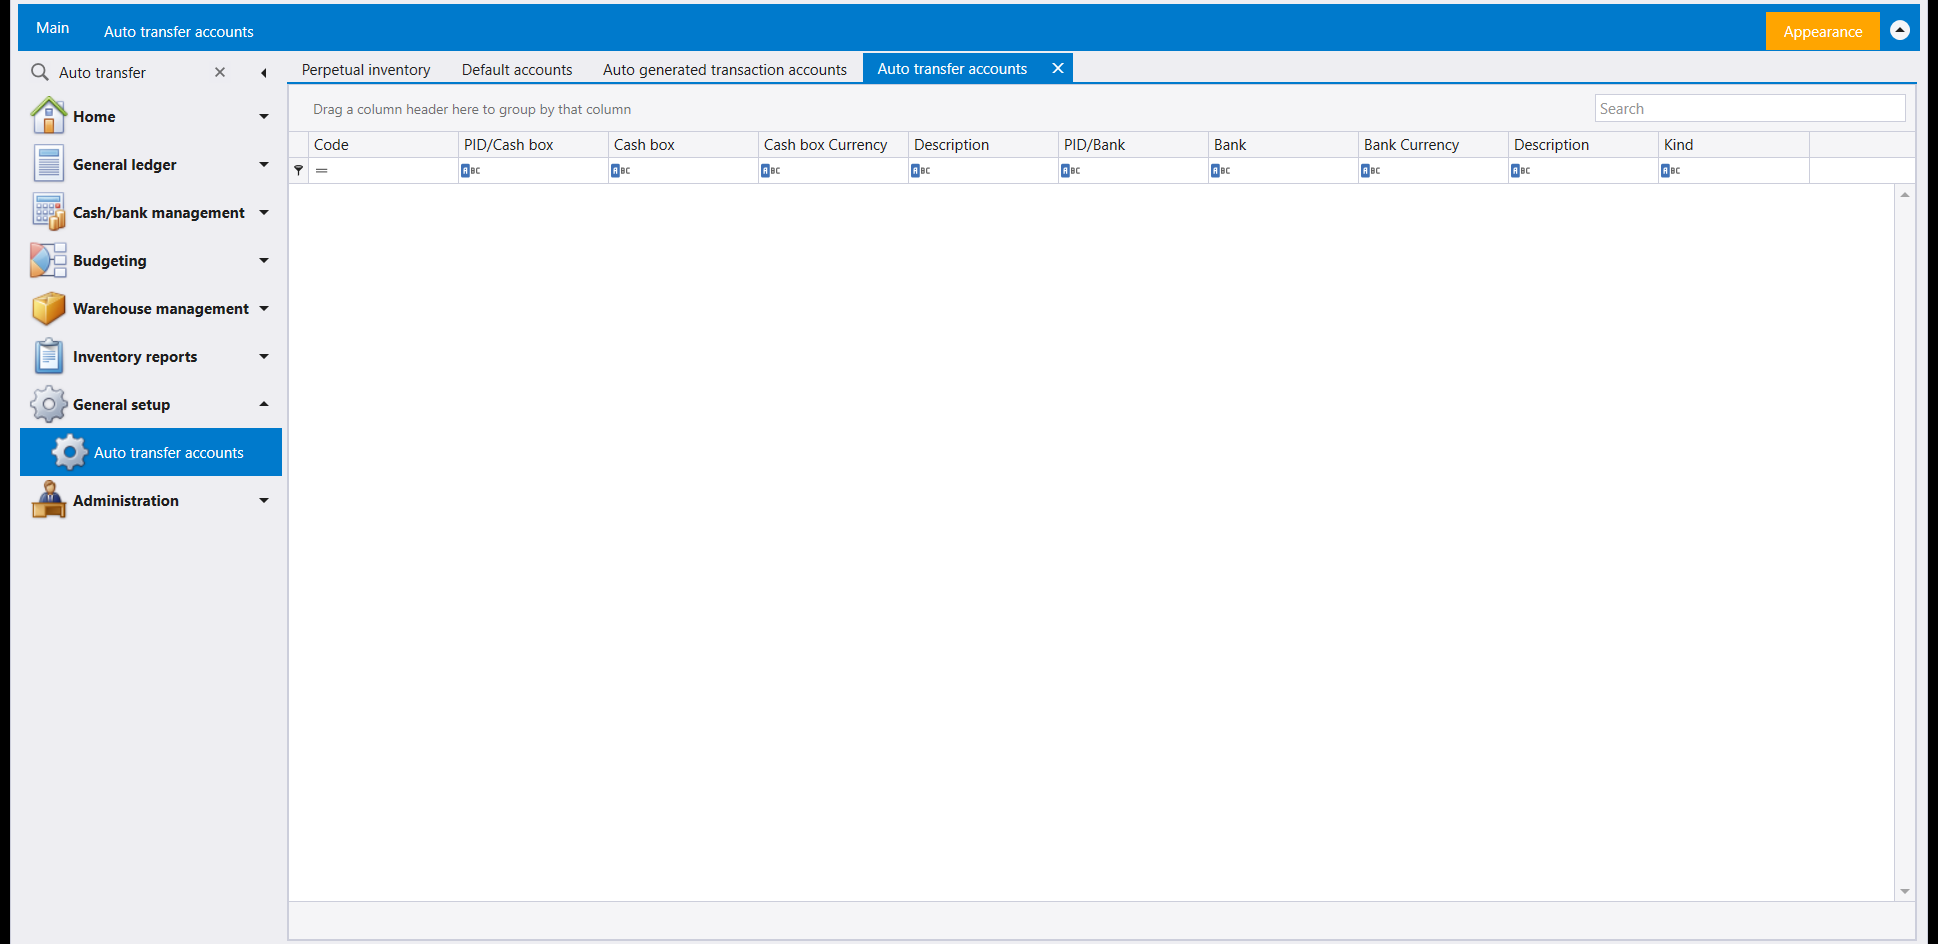The image size is (1938, 944).
Task: Click the Code column equals filter icon
Action: 321,171
